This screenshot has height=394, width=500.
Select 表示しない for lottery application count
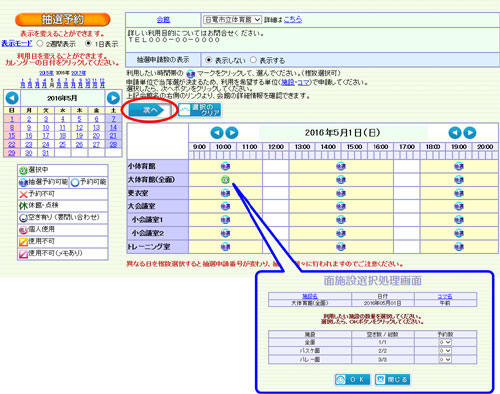[x=209, y=60]
